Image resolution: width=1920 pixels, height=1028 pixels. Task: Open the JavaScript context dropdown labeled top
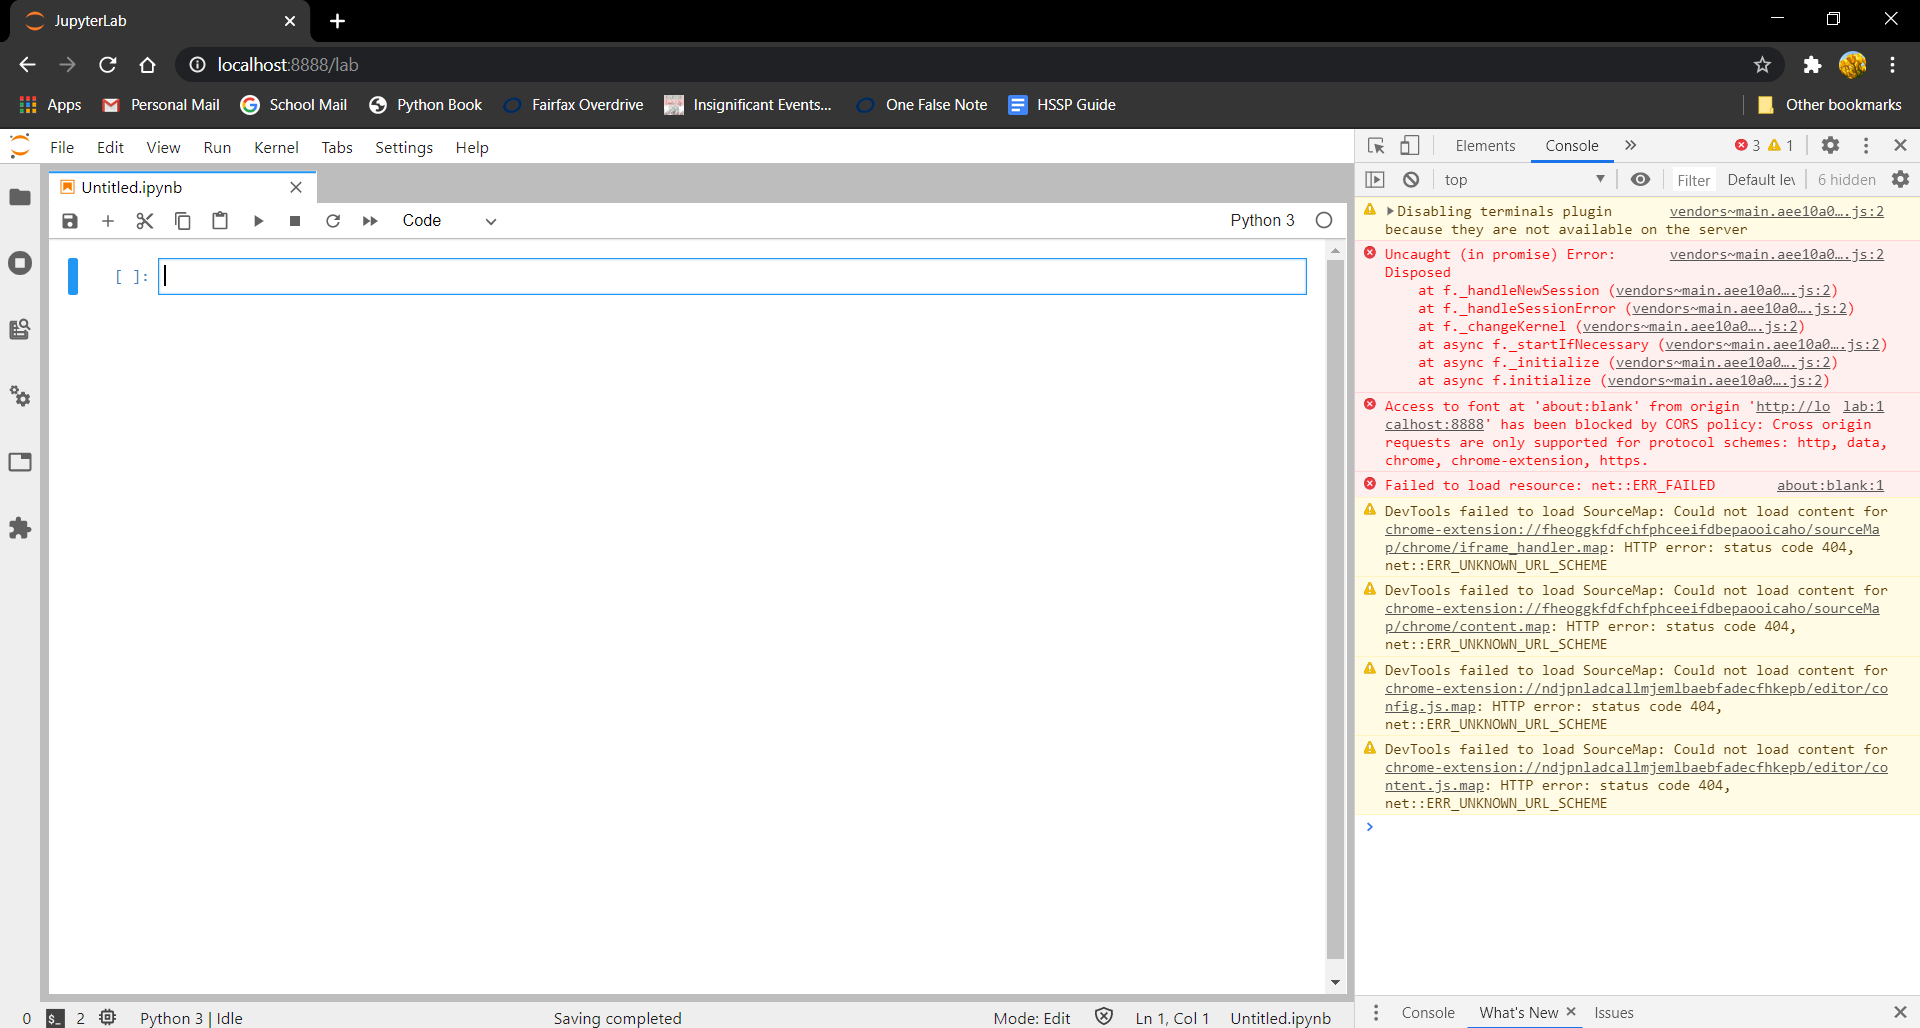[1522, 179]
